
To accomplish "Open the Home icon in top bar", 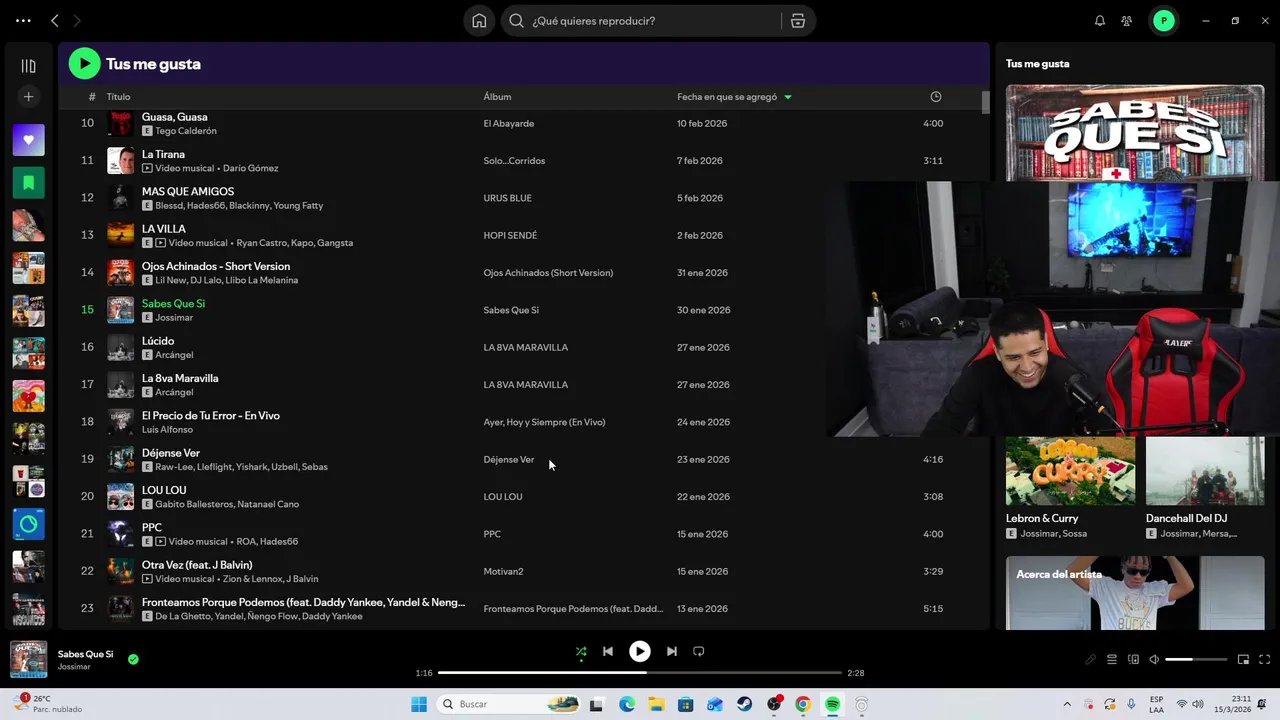I will click(479, 21).
